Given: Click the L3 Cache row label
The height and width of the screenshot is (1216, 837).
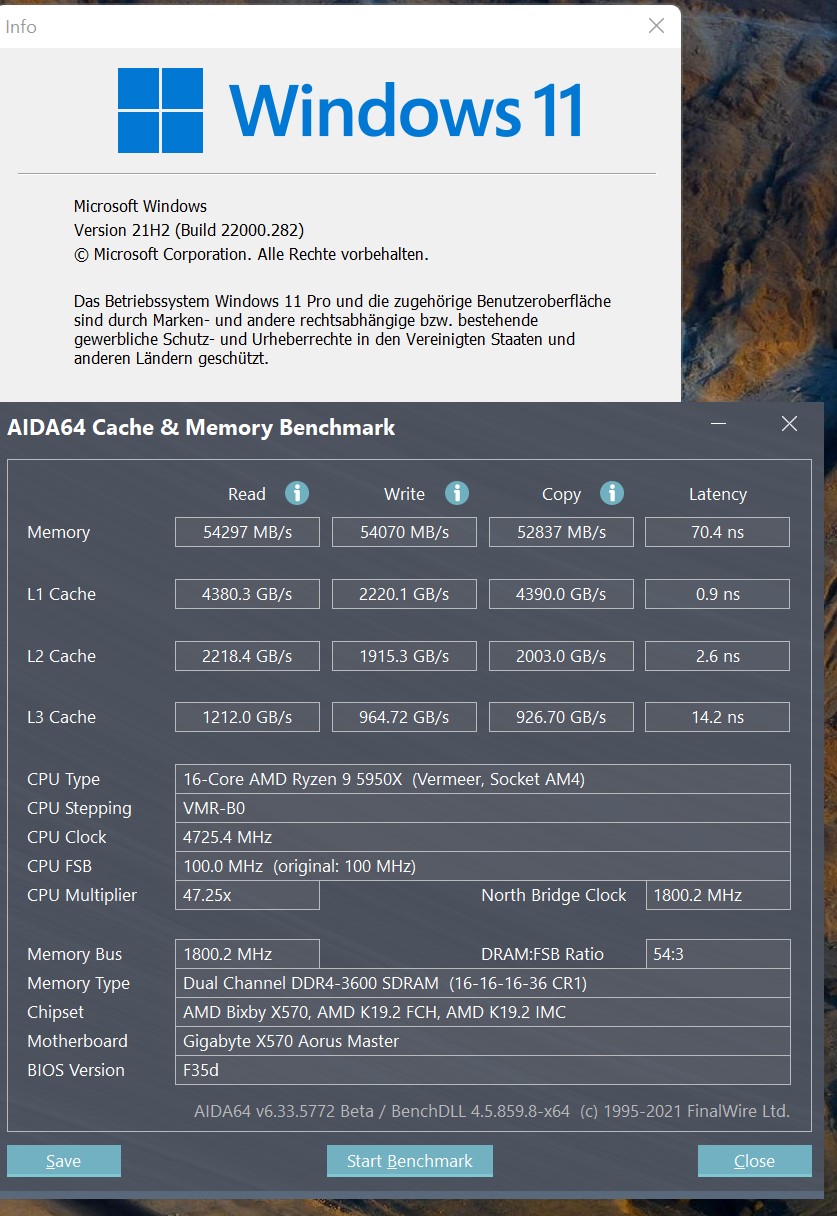Looking at the screenshot, I should point(62,717).
